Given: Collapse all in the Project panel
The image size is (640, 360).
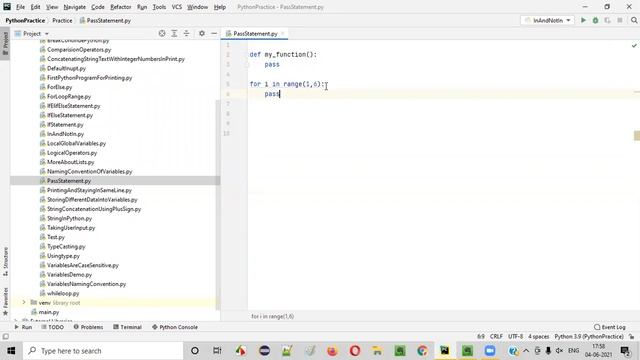Looking at the screenshot, I should (x=187, y=33).
